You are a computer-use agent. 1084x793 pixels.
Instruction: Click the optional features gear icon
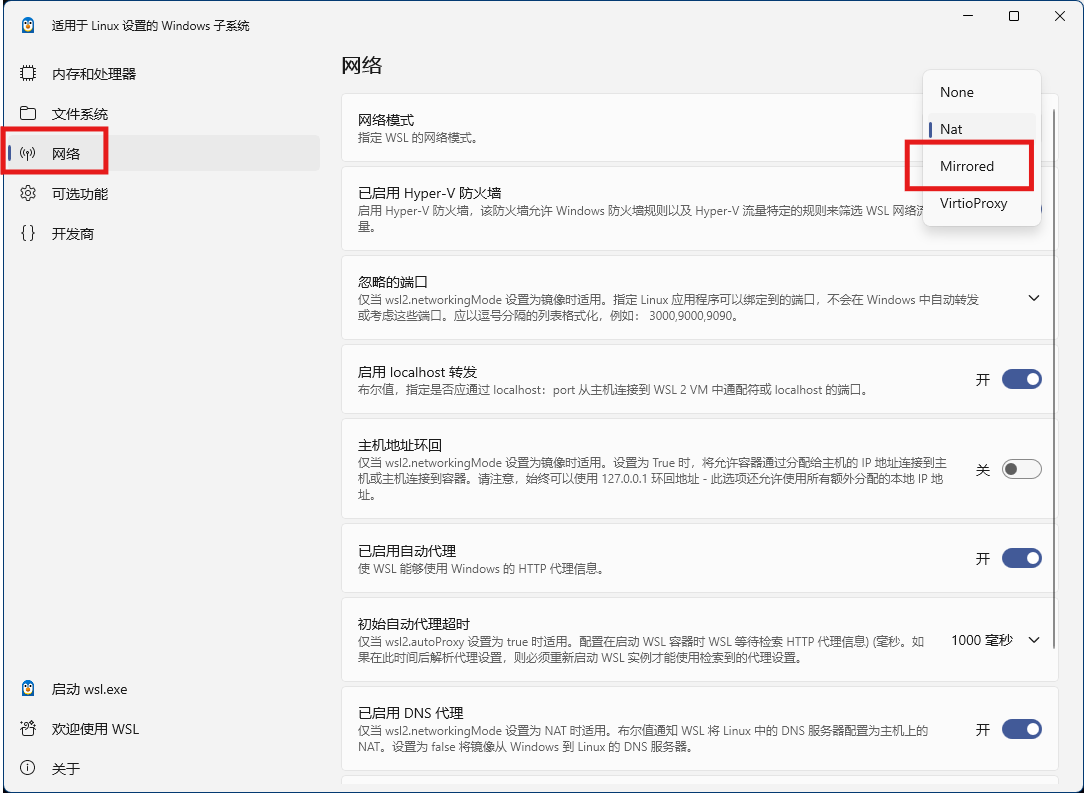[x=28, y=194]
